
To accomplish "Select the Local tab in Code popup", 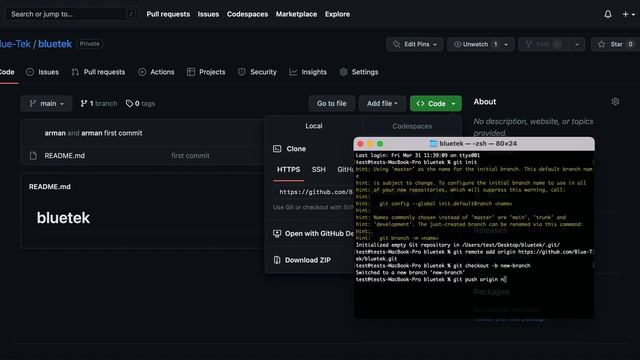I will click(314, 126).
